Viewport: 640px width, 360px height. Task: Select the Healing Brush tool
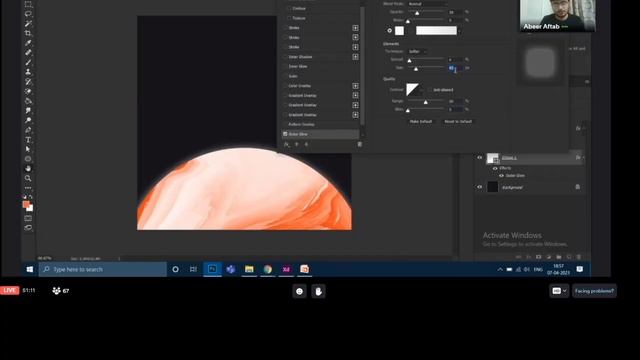[28, 53]
